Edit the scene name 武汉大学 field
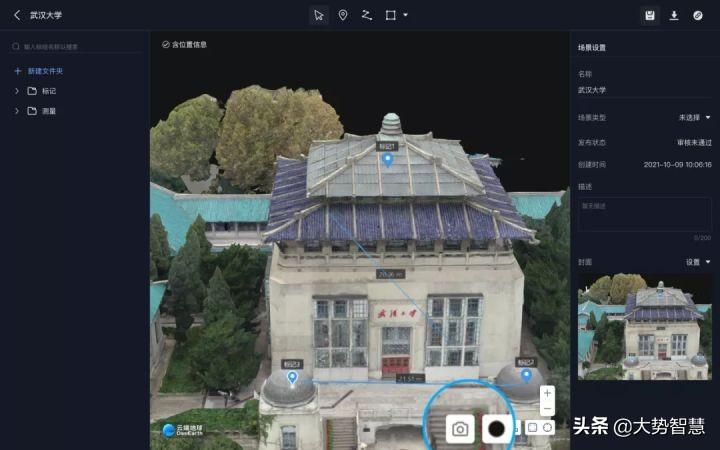Screen dimensions: 720x450 point(645,90)
